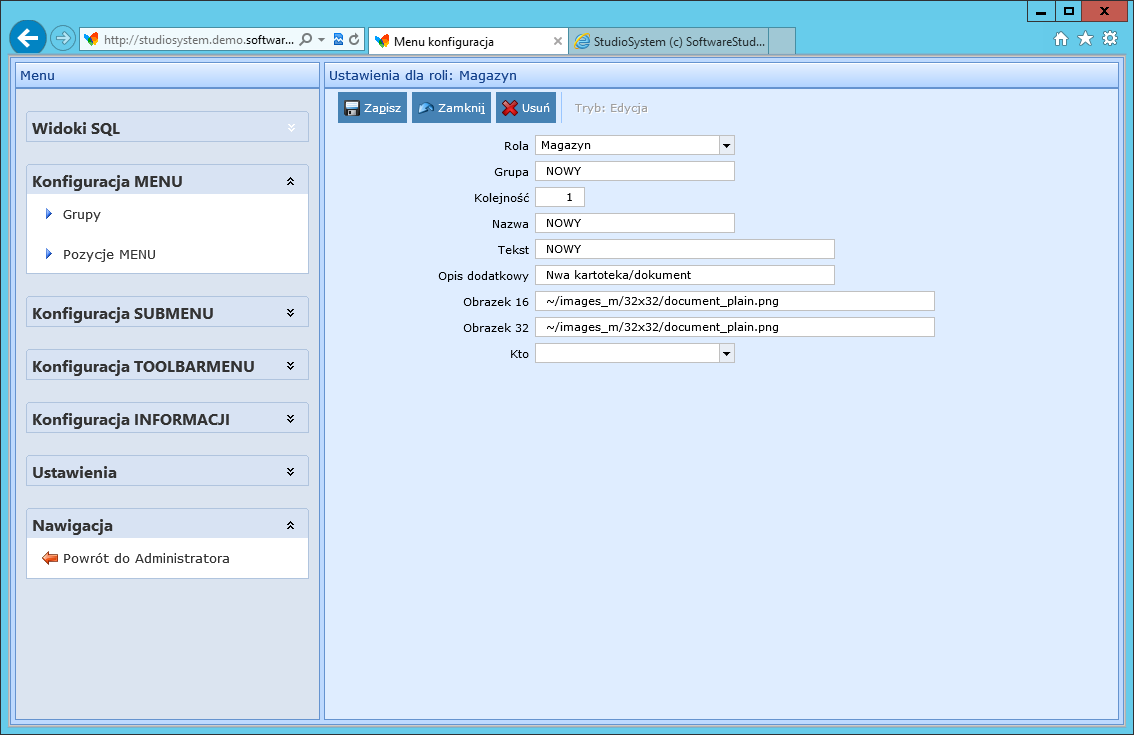Open the Grupy menu link
The image size is (1134, 735).
tap(82, 214)
